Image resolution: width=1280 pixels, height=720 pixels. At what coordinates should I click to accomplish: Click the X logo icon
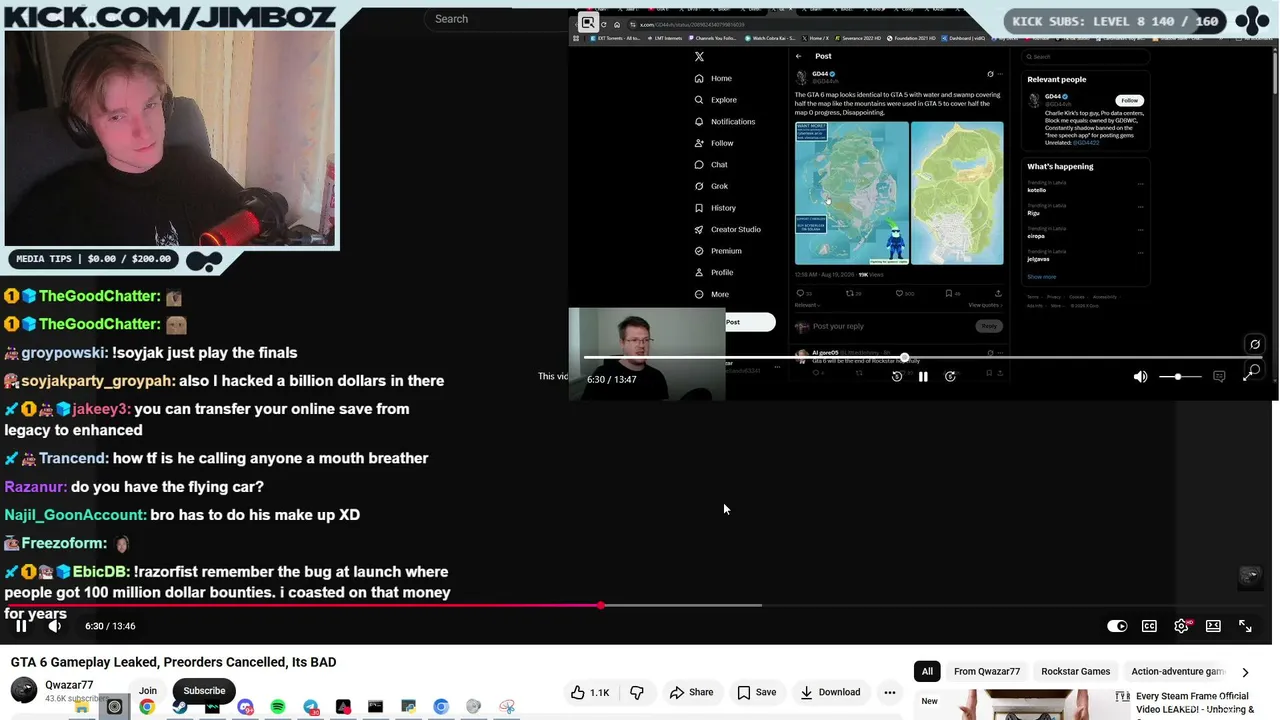tap(699, 57)
